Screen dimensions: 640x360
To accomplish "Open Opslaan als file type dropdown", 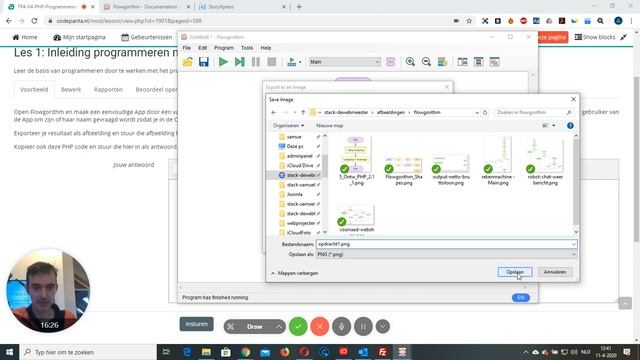I will 447,254.
